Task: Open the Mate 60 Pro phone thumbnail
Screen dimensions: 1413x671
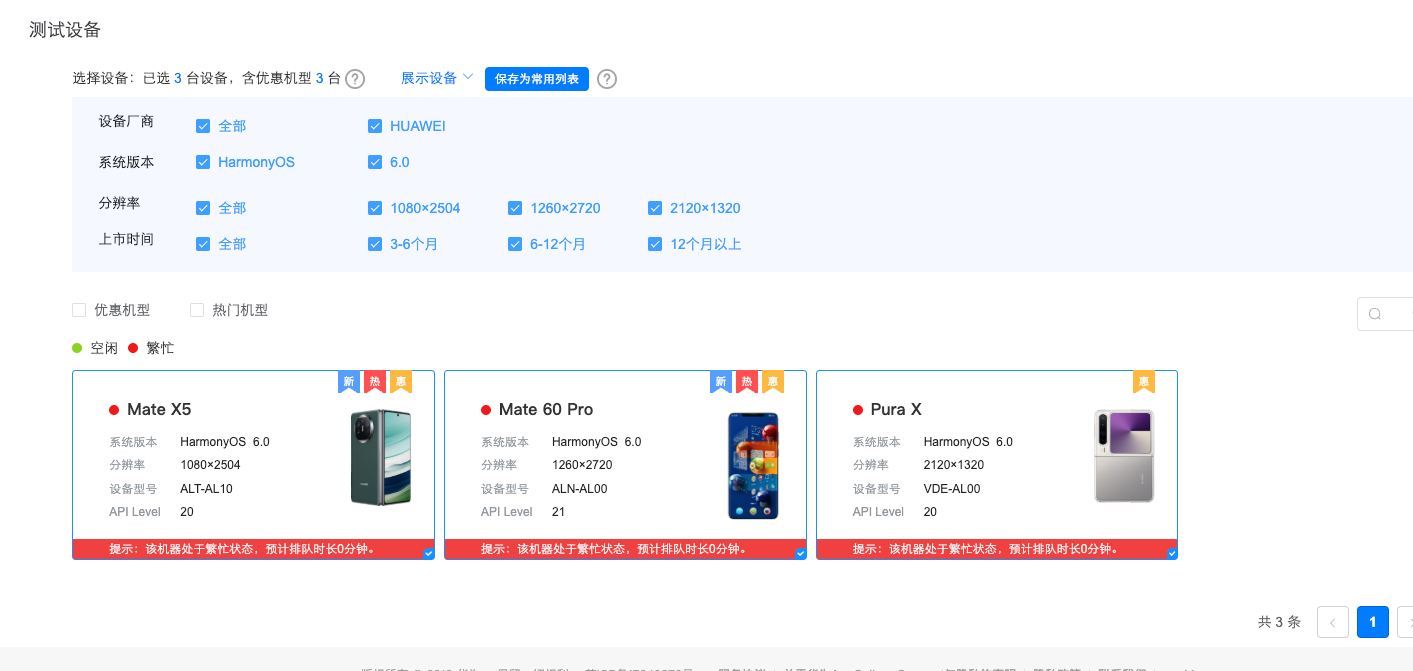Action: click(x=753, y=465)
